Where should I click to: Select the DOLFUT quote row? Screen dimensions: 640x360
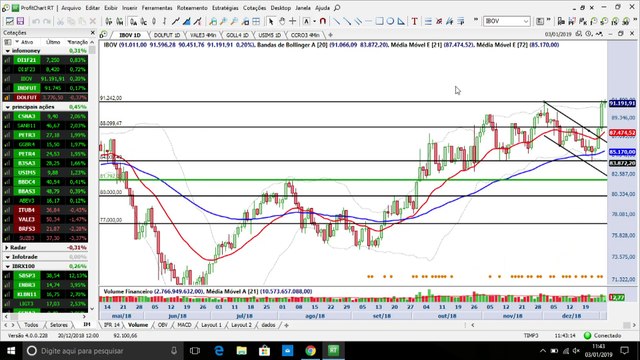point(45,98)
